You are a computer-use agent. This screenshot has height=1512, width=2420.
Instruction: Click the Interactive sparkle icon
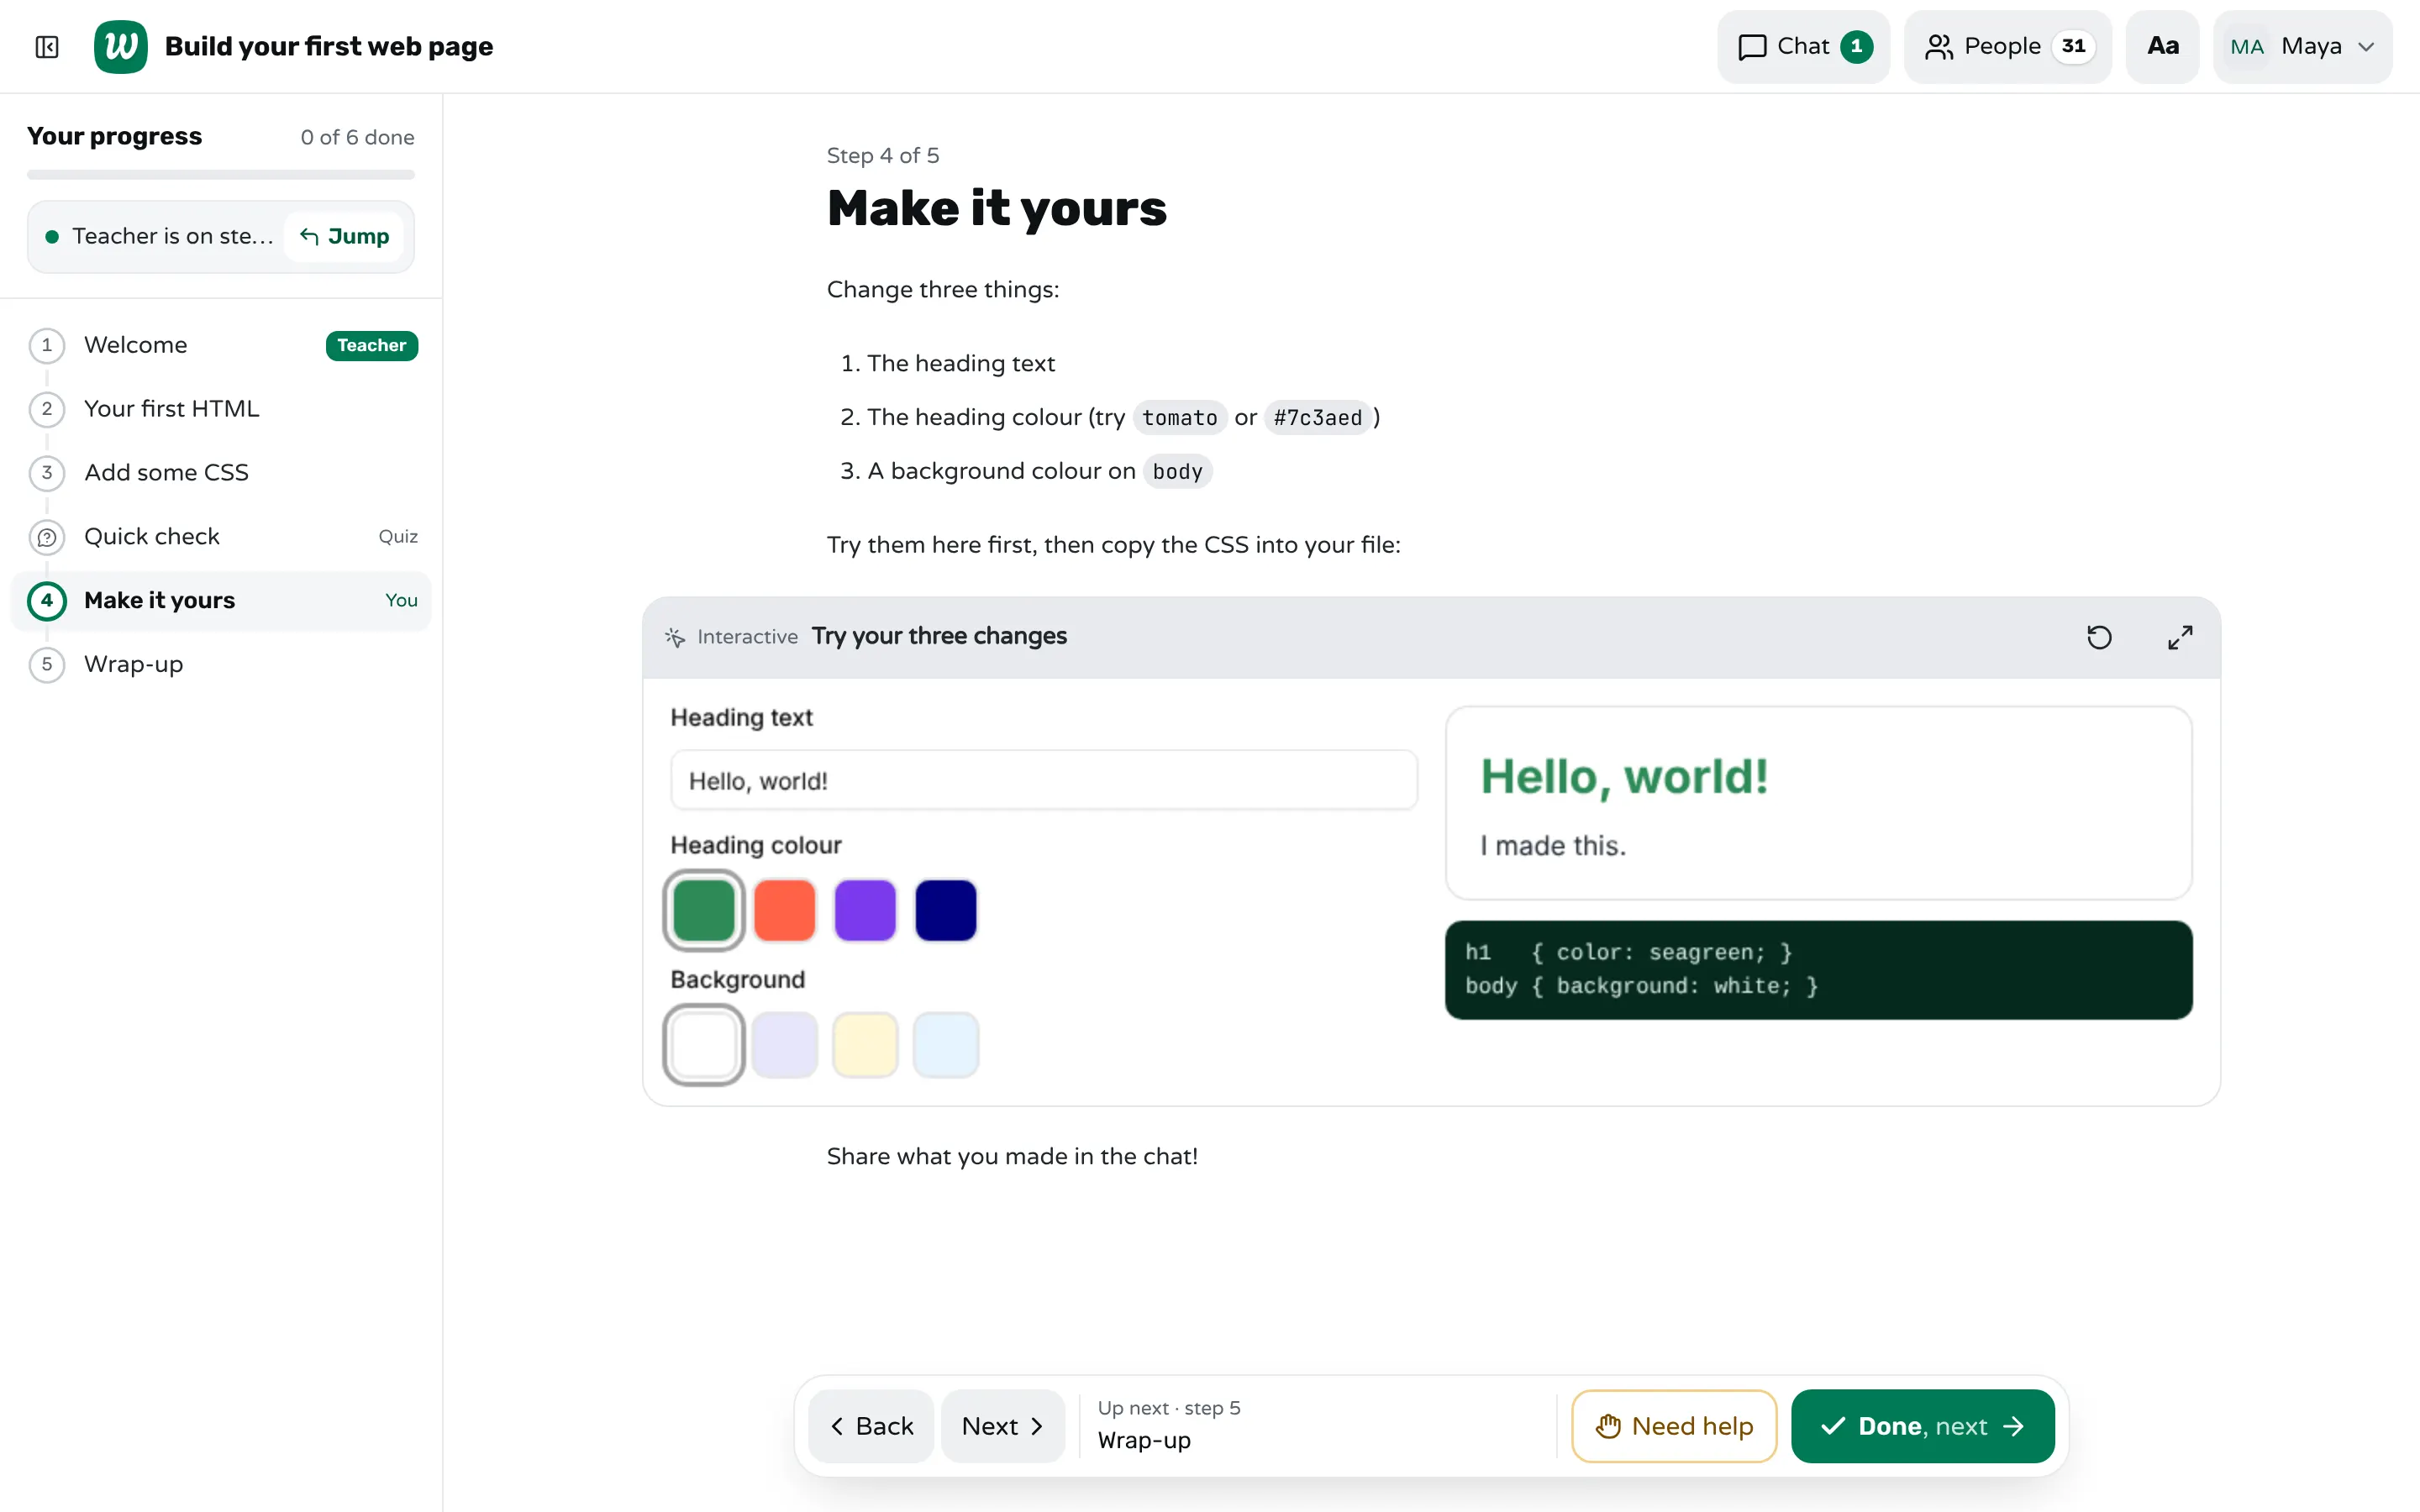click(675, 638)
